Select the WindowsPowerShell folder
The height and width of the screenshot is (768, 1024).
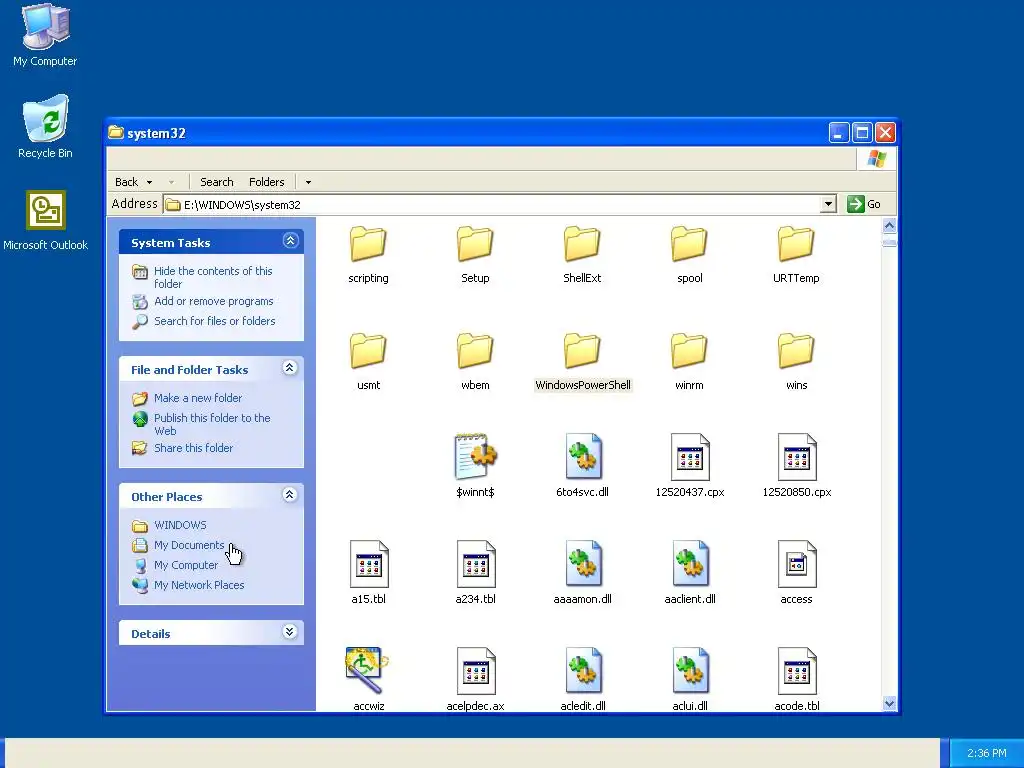pos(583,362)
